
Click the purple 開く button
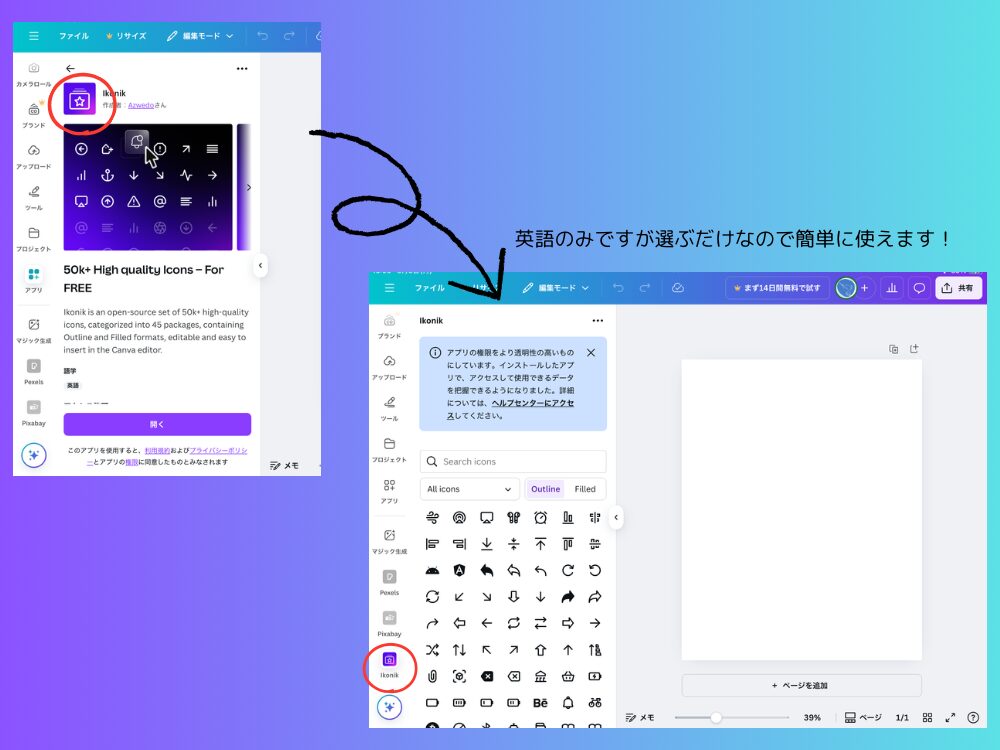pyautogui.click(x=157, y=424)
